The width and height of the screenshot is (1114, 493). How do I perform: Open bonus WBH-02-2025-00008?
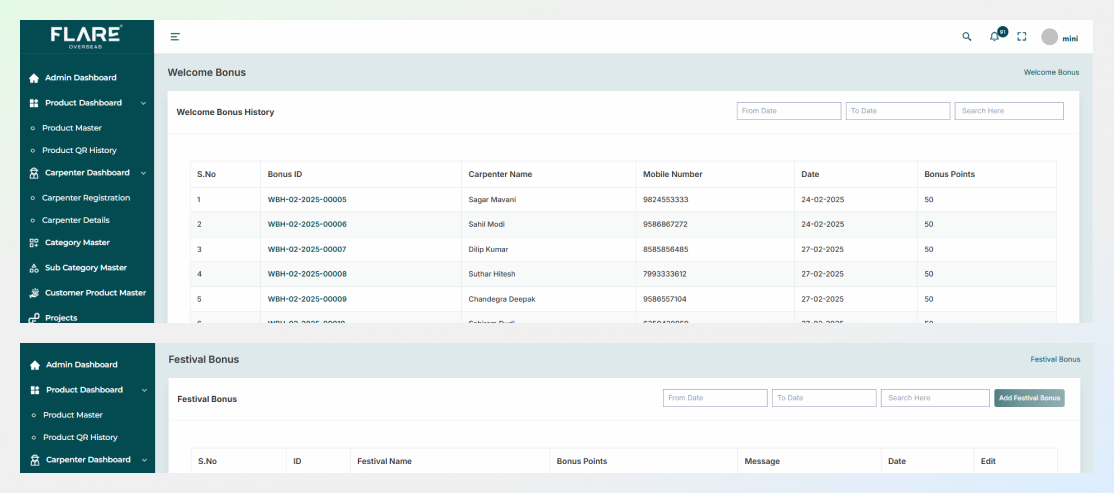click(307, 274)
